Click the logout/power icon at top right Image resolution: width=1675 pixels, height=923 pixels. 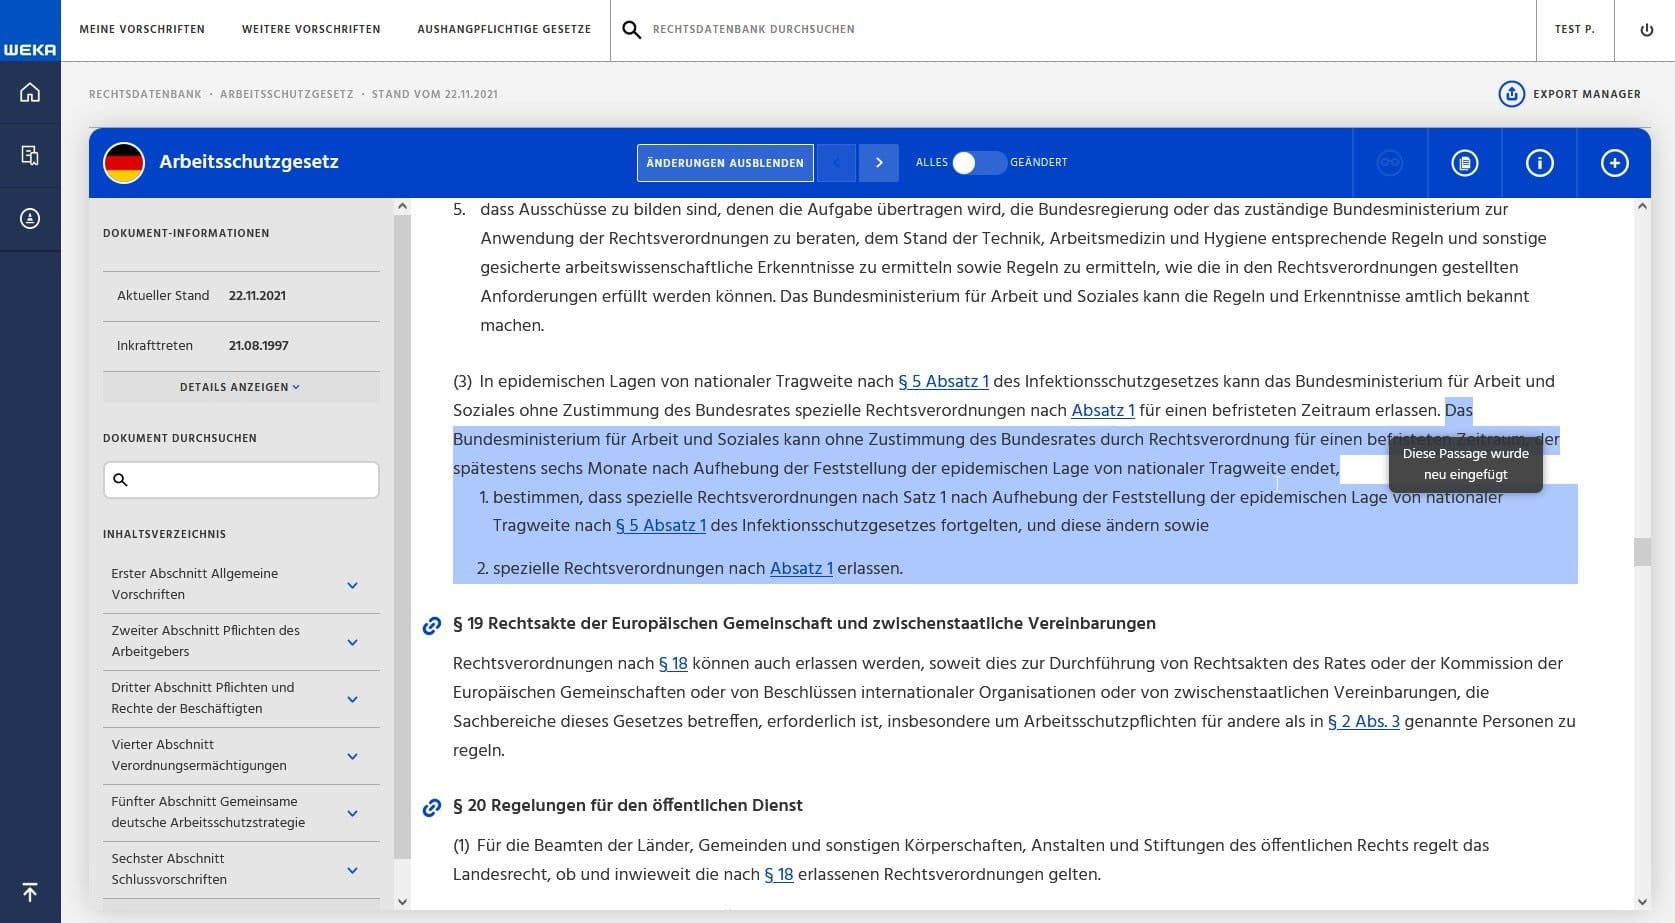(1644, 29)
